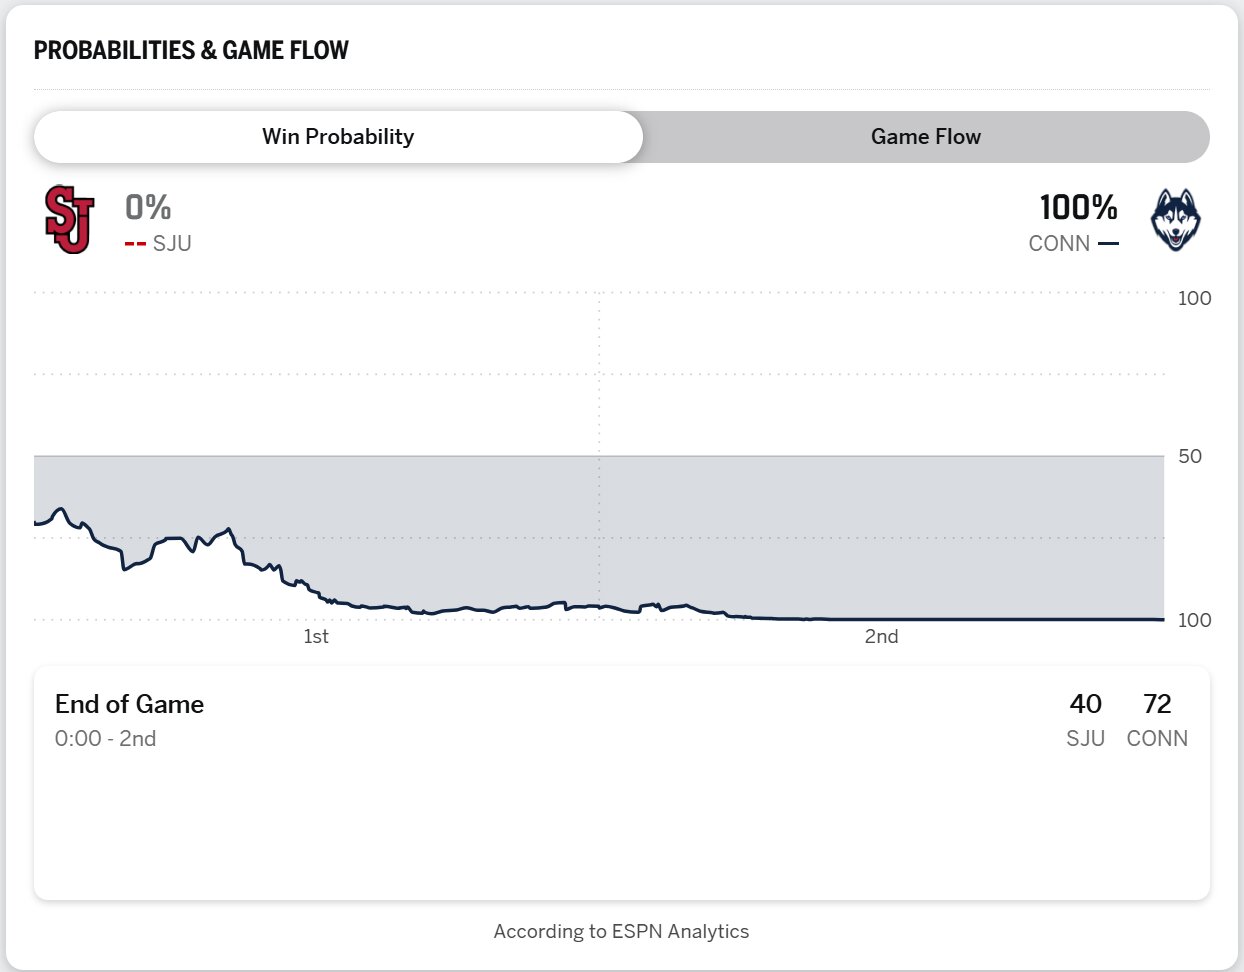Switch to the Game Flow tab
1244x972 pixels.
point(925,137)
